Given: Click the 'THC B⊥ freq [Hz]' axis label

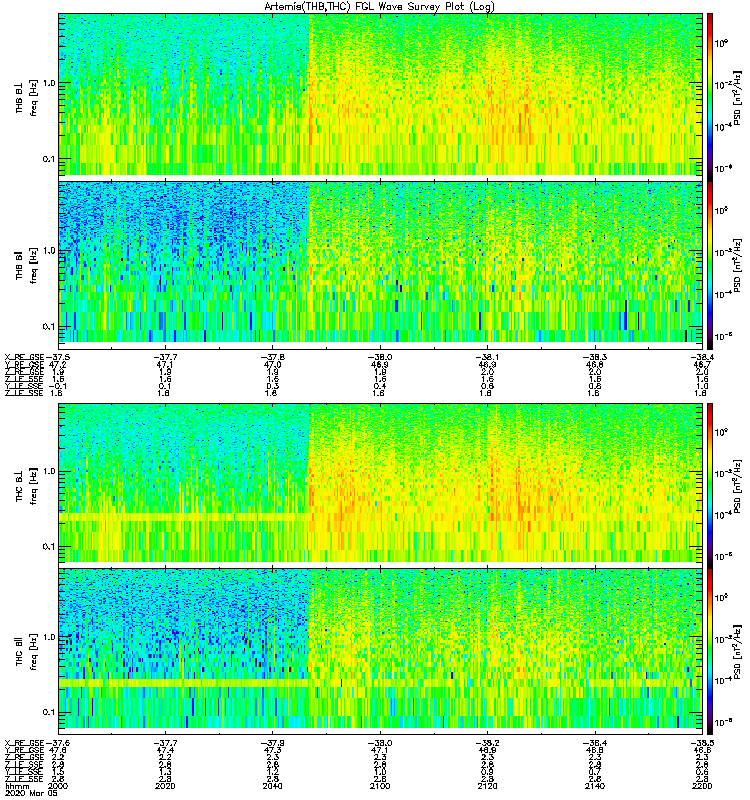Looking at the screenshot, I should pos(26,485).
